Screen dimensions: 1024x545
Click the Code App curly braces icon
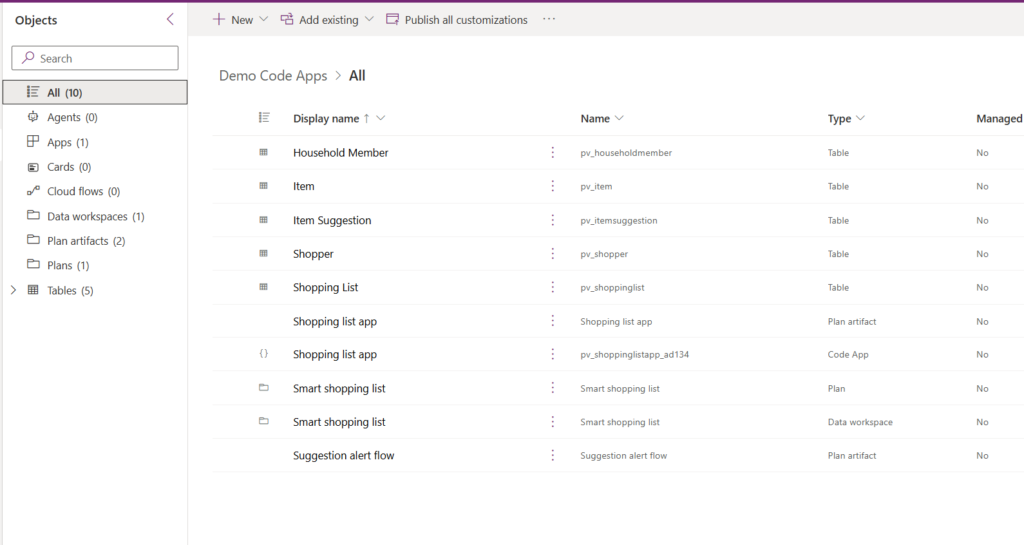[264, 354]
